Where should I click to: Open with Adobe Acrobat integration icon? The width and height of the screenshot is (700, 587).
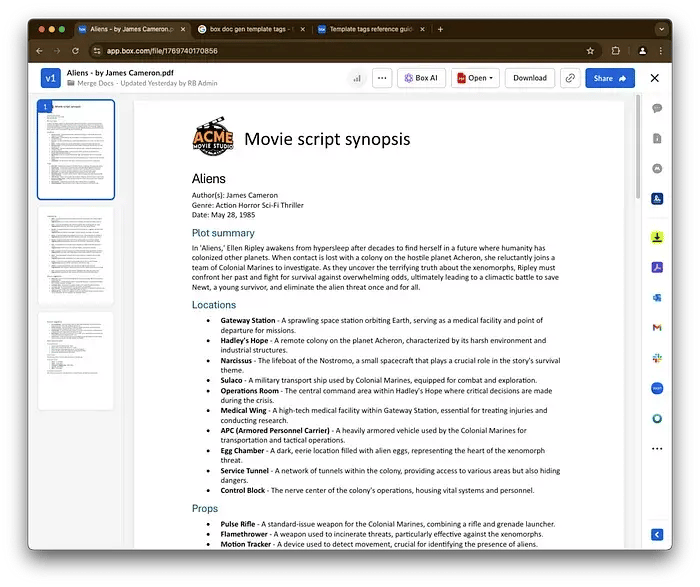coord(657,267)
